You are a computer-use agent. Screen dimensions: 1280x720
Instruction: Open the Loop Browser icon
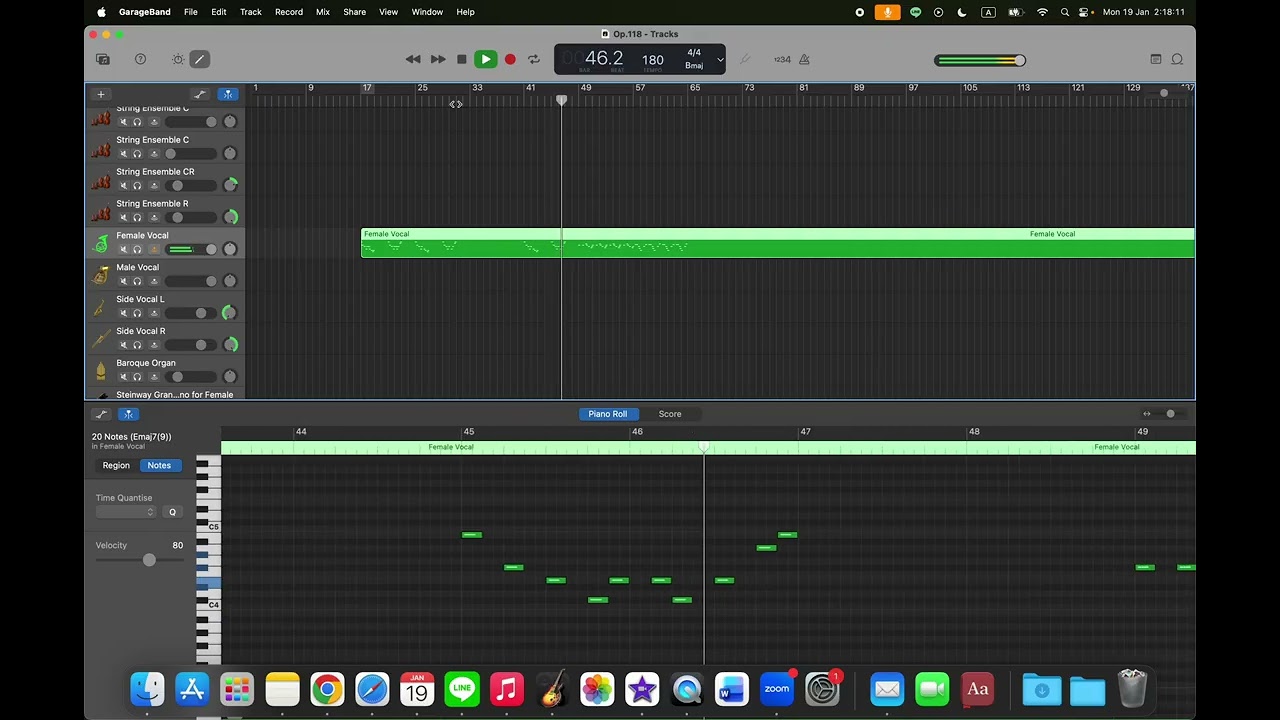tap(1177, 59)
